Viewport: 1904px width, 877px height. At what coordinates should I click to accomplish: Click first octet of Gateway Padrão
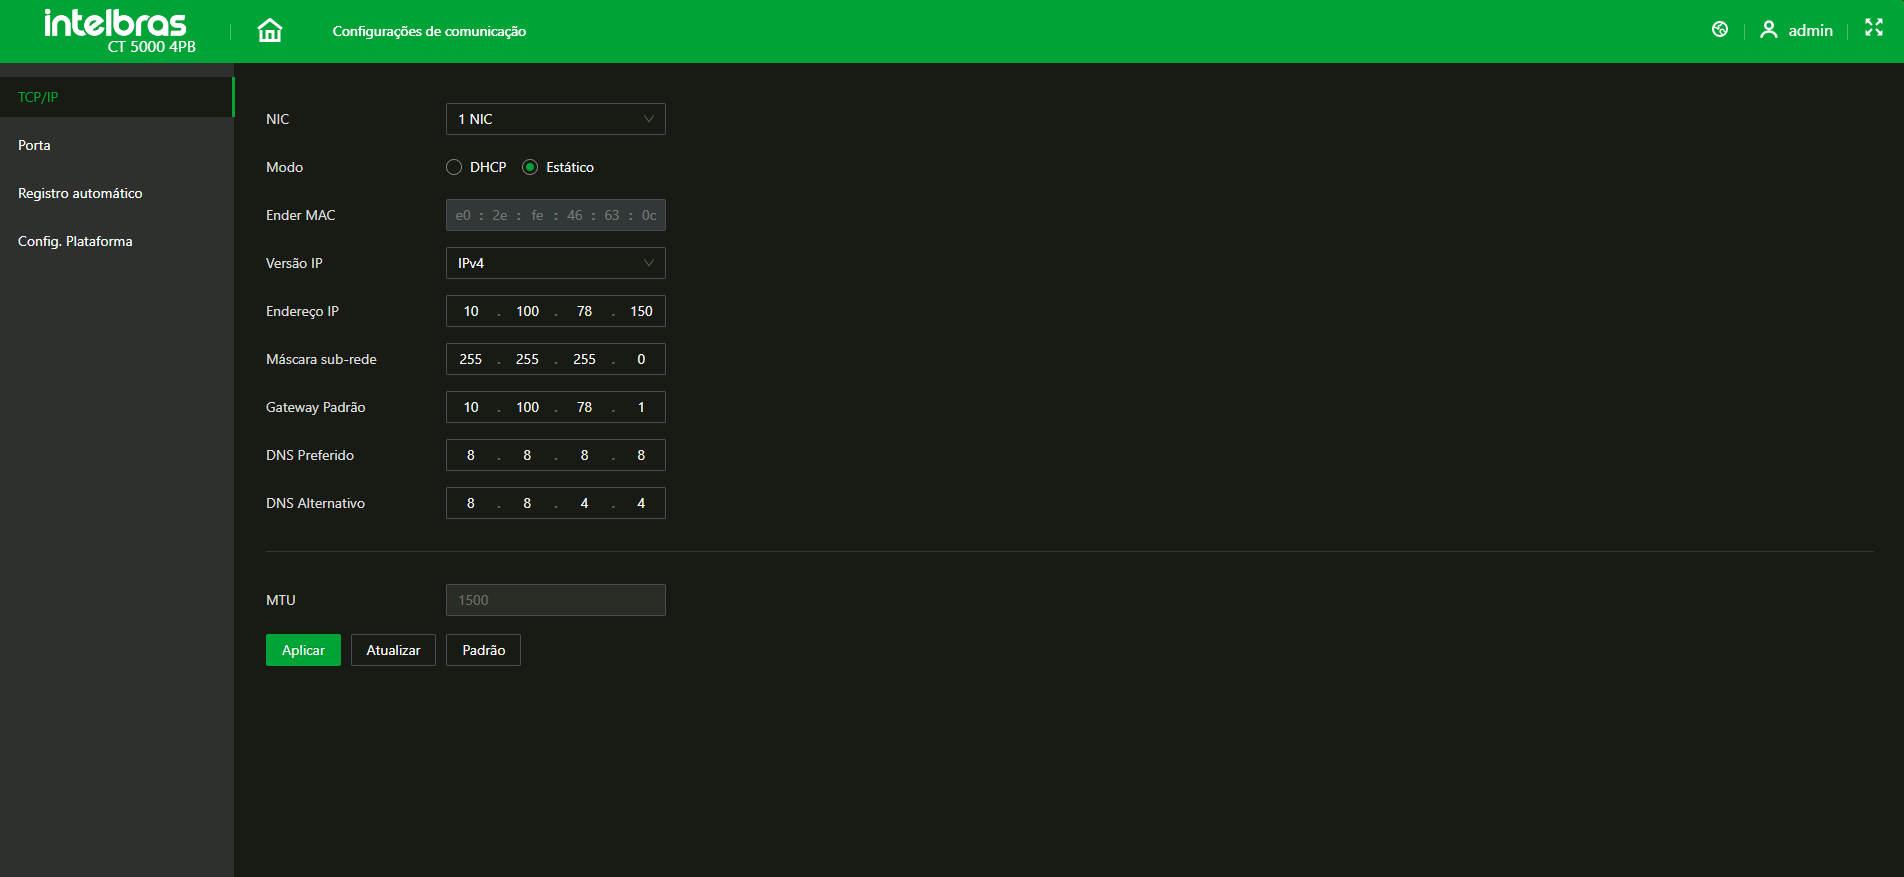[x=471, y=407]
